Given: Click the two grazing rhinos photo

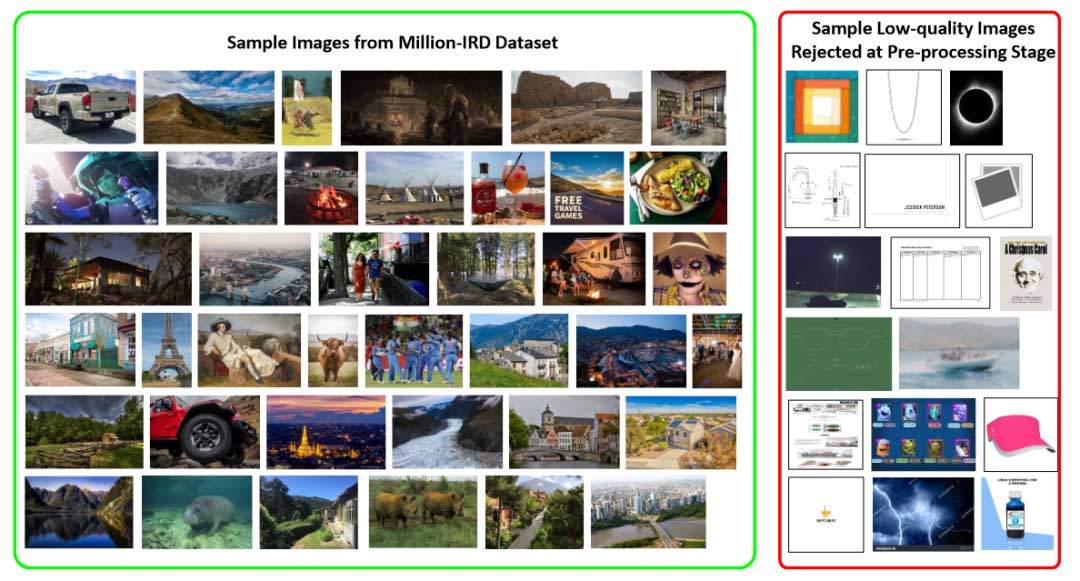Looking at the screenshot, I should pyautogui.click(x=422, y=511).
